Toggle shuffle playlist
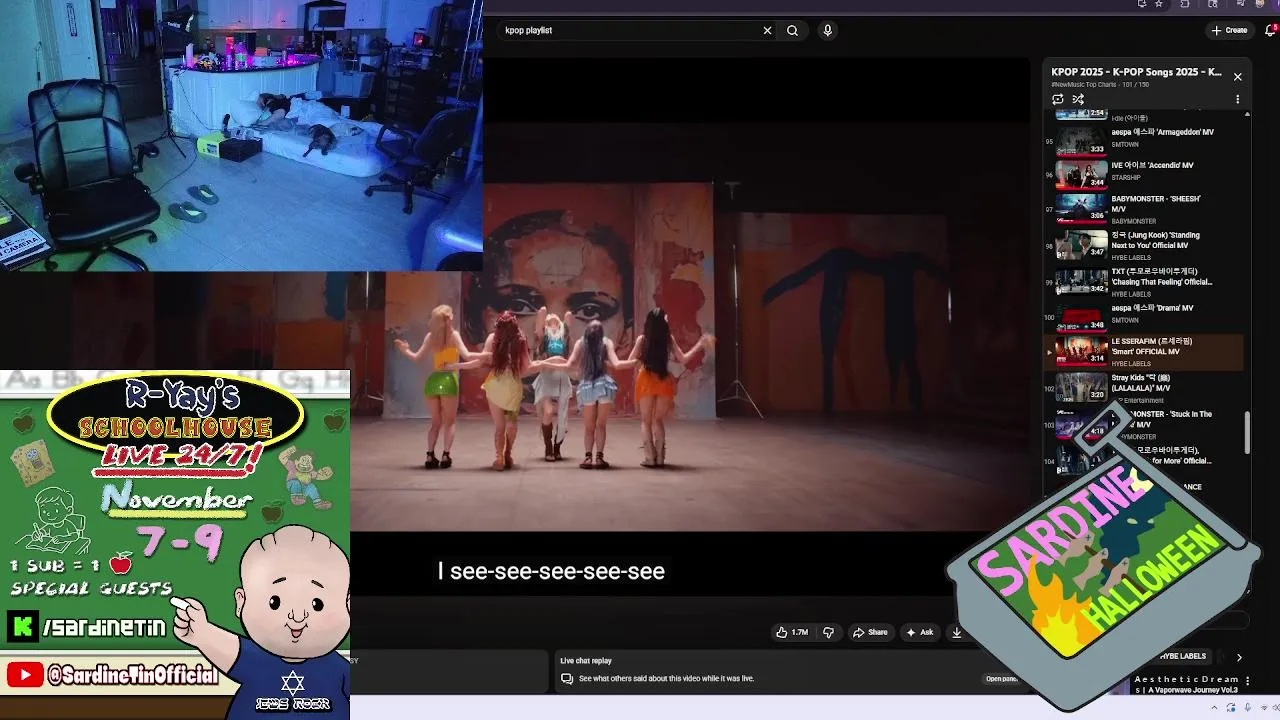 pos(1078,99)
